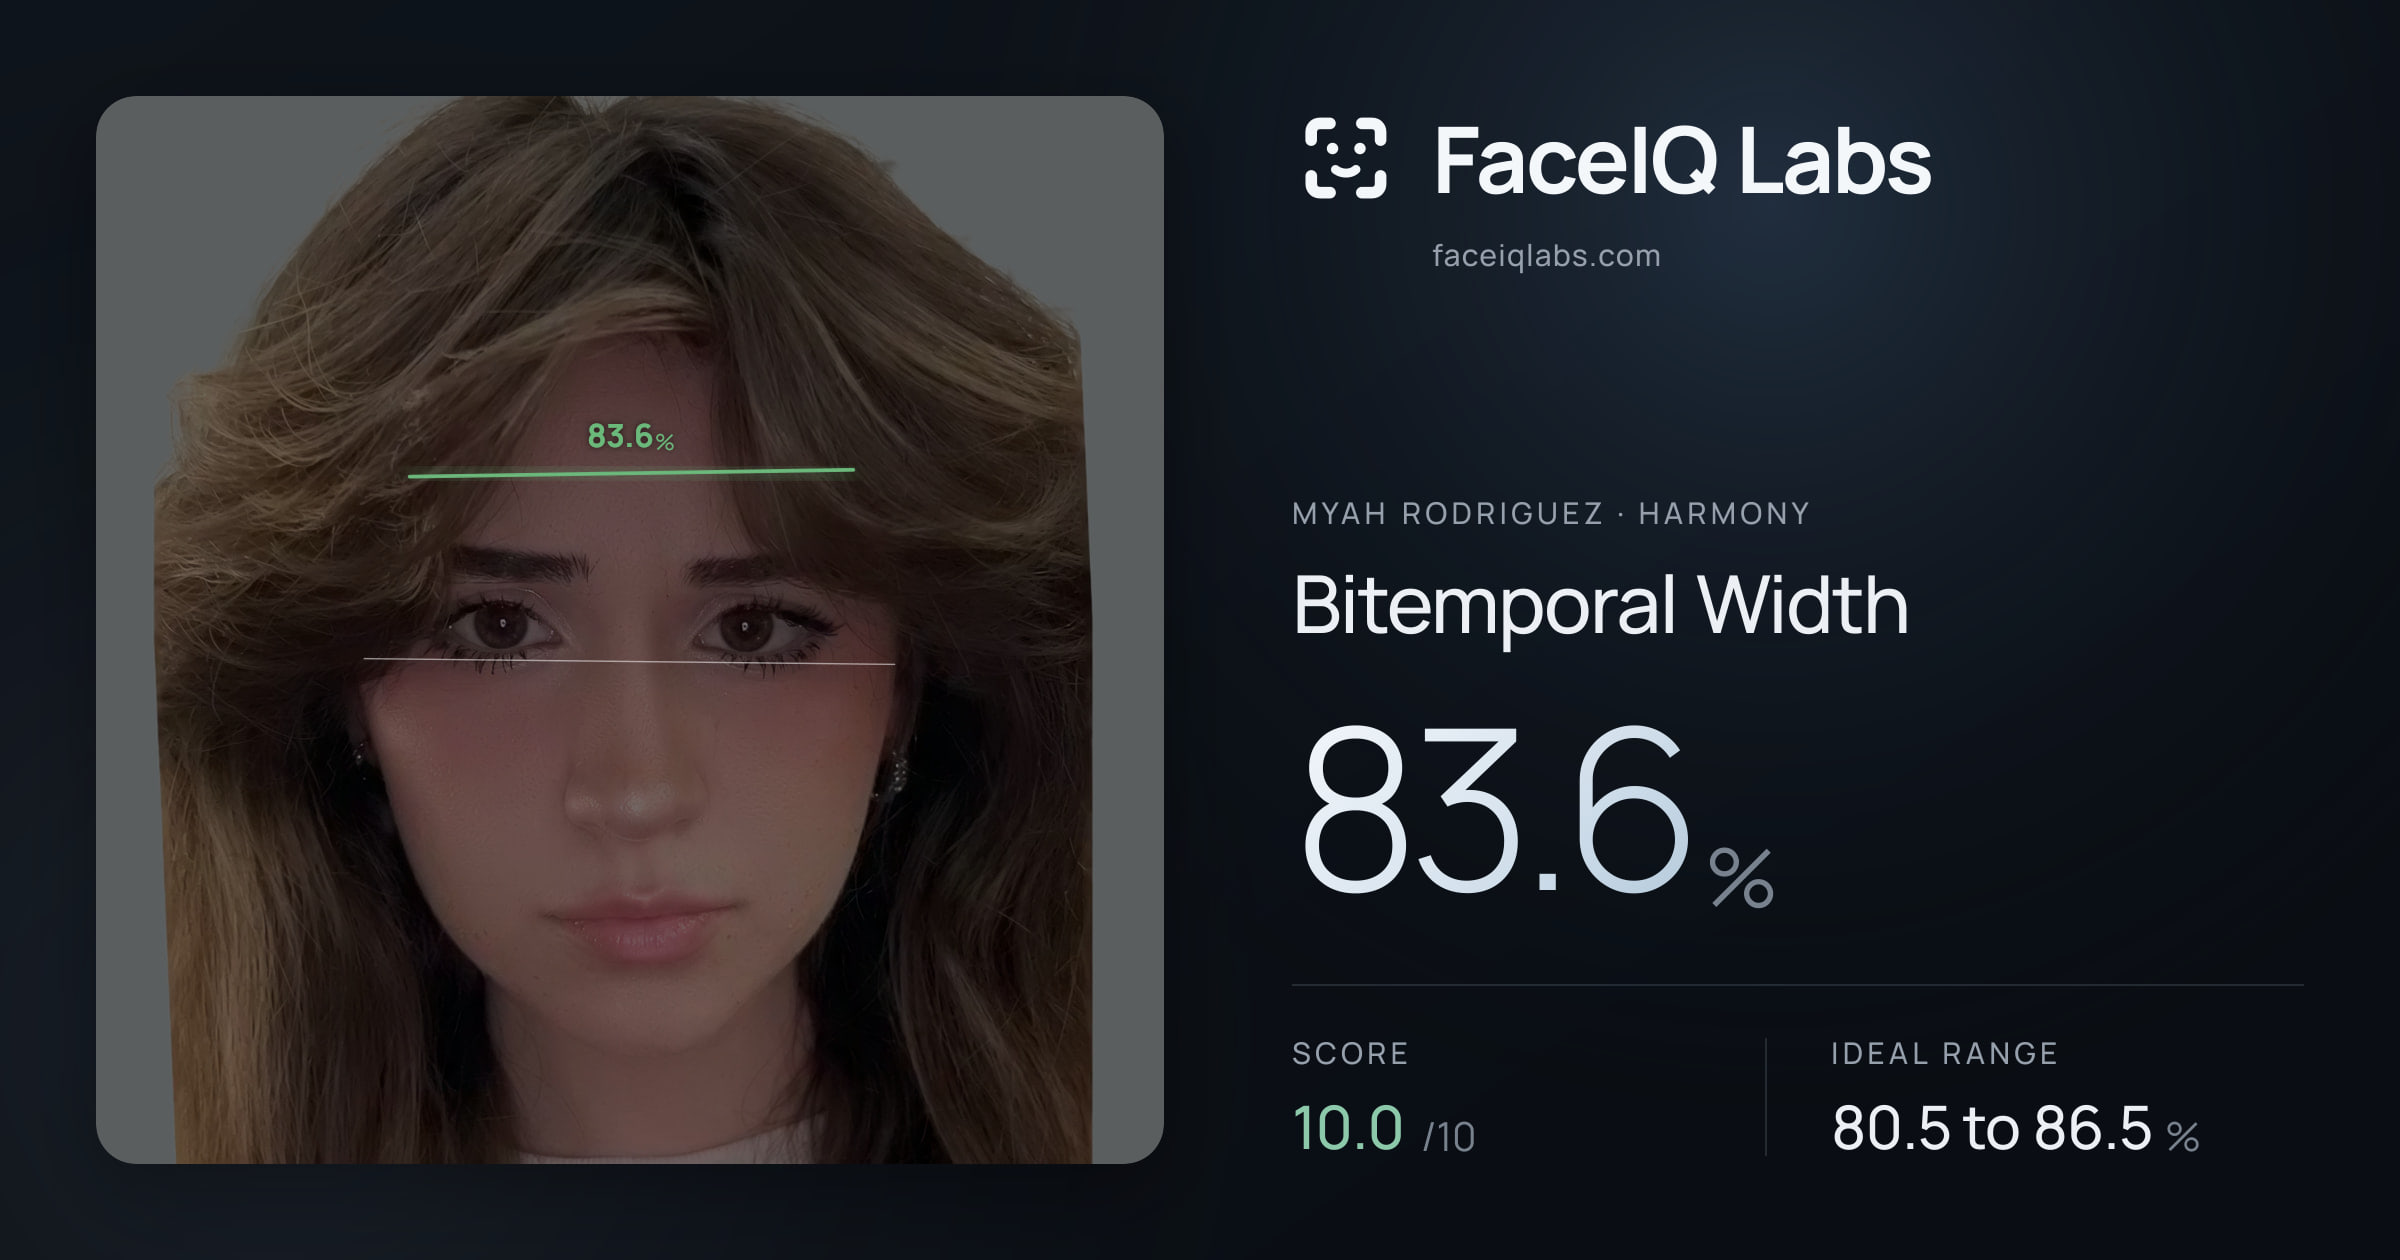The width and height of the screenshot is (2400, 1260).
Task: Click the horizontal divider under the value
Action: 1798,985
